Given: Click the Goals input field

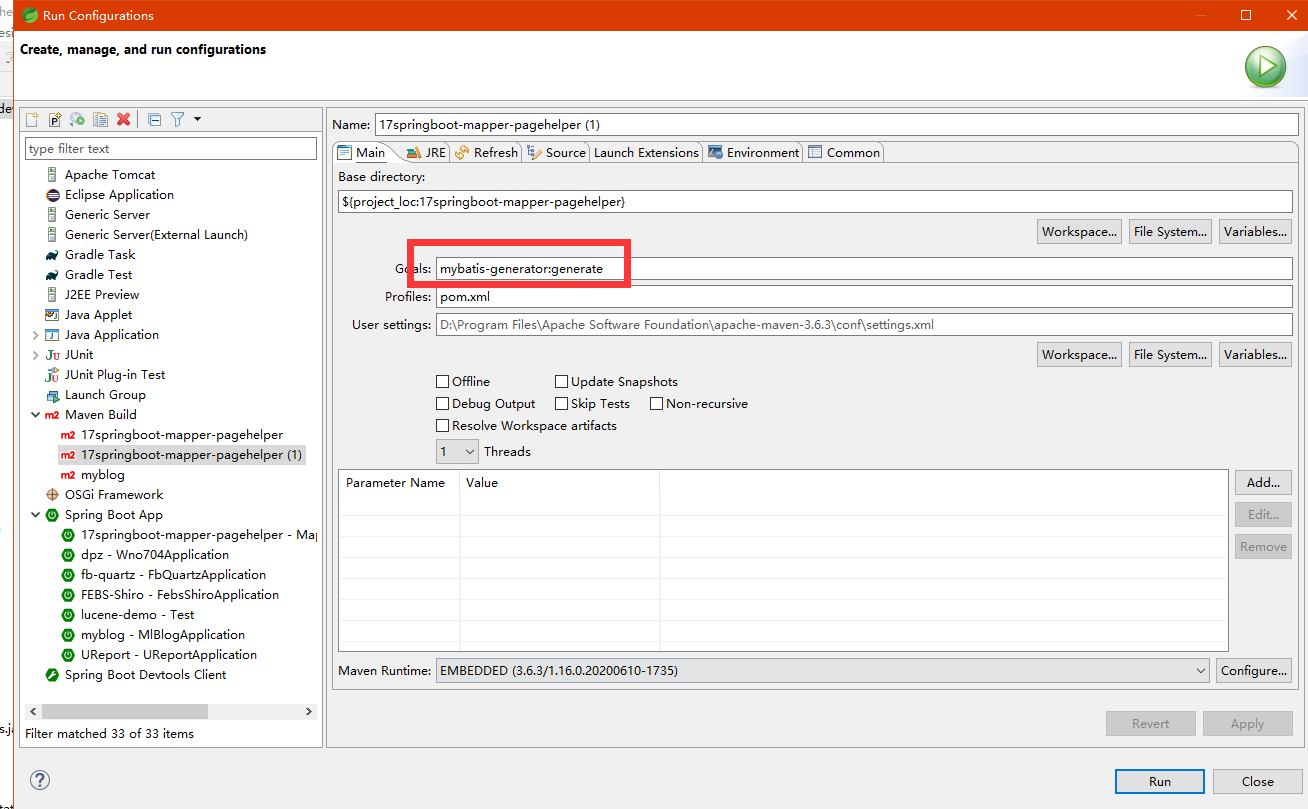Looking at the screenshot, I should click(x=863, y=269).
